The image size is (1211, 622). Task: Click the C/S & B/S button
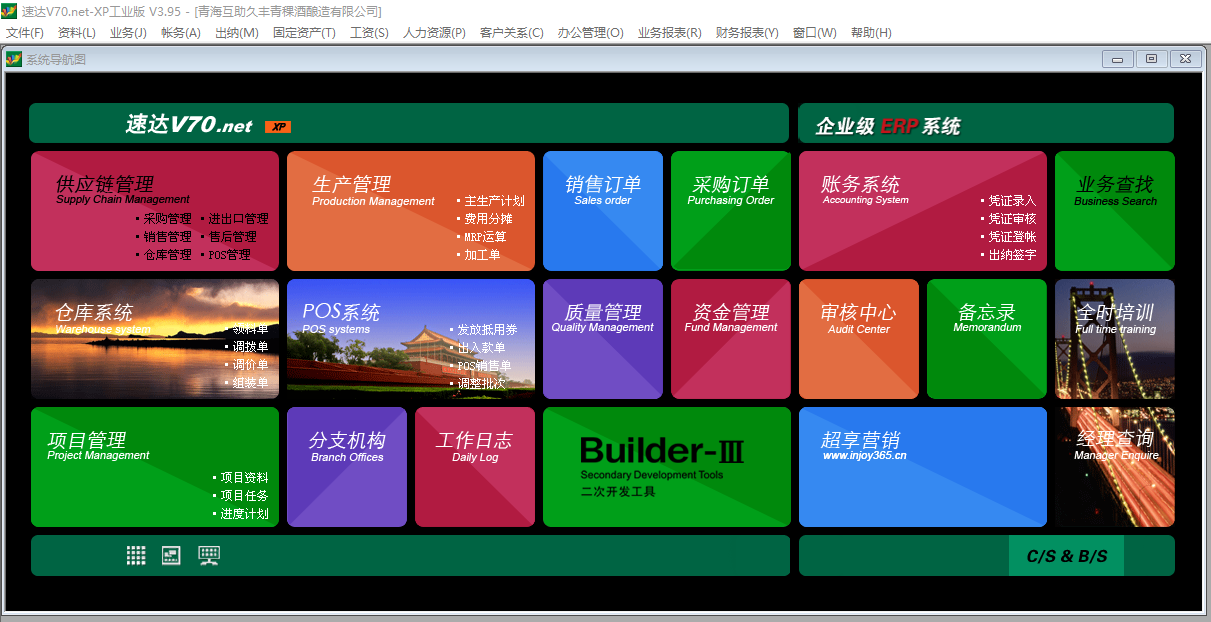[1066, 556]
